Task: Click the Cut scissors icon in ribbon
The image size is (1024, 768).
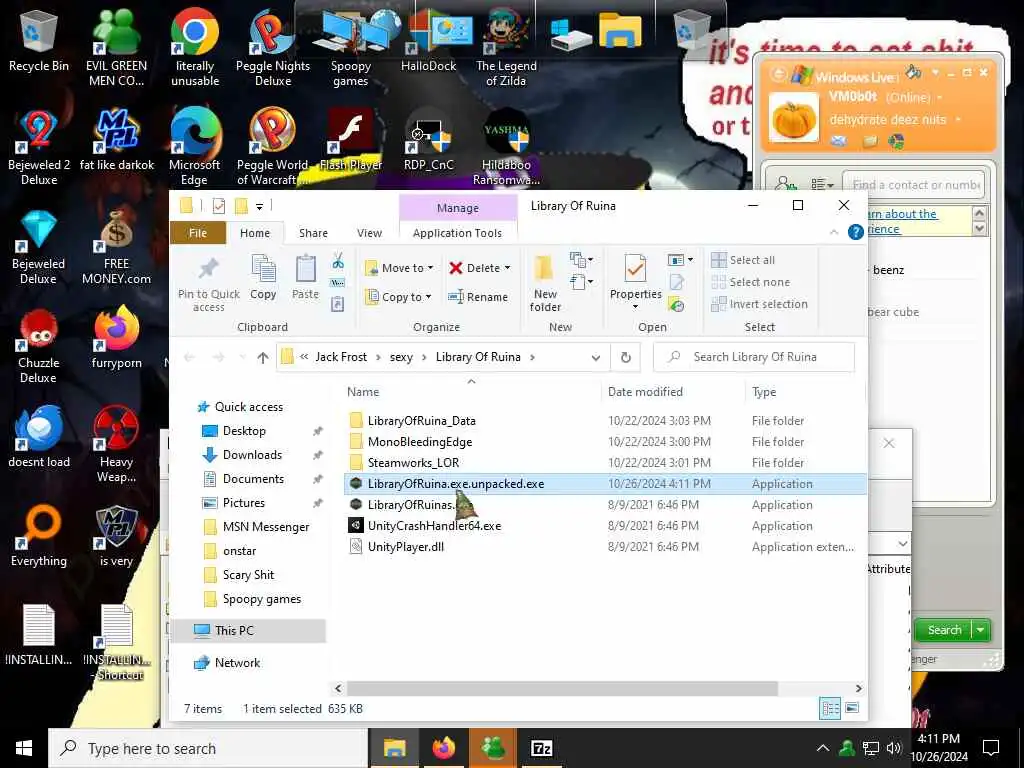Action: pyautogui.click(x=338, y=261)
